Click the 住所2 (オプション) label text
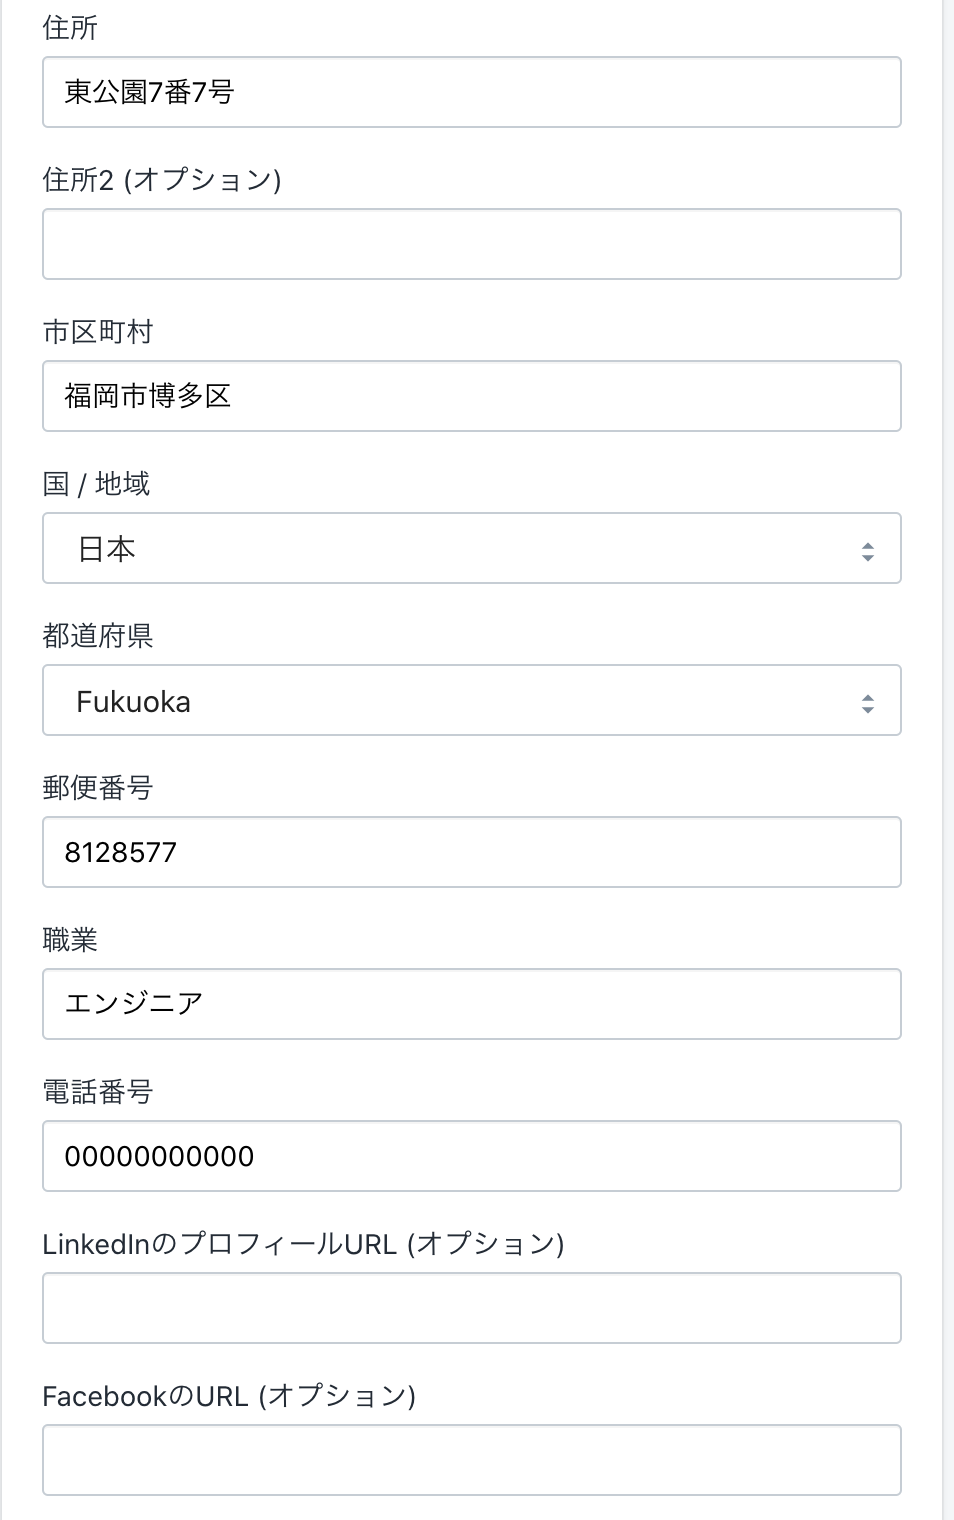 coord(161,180)
